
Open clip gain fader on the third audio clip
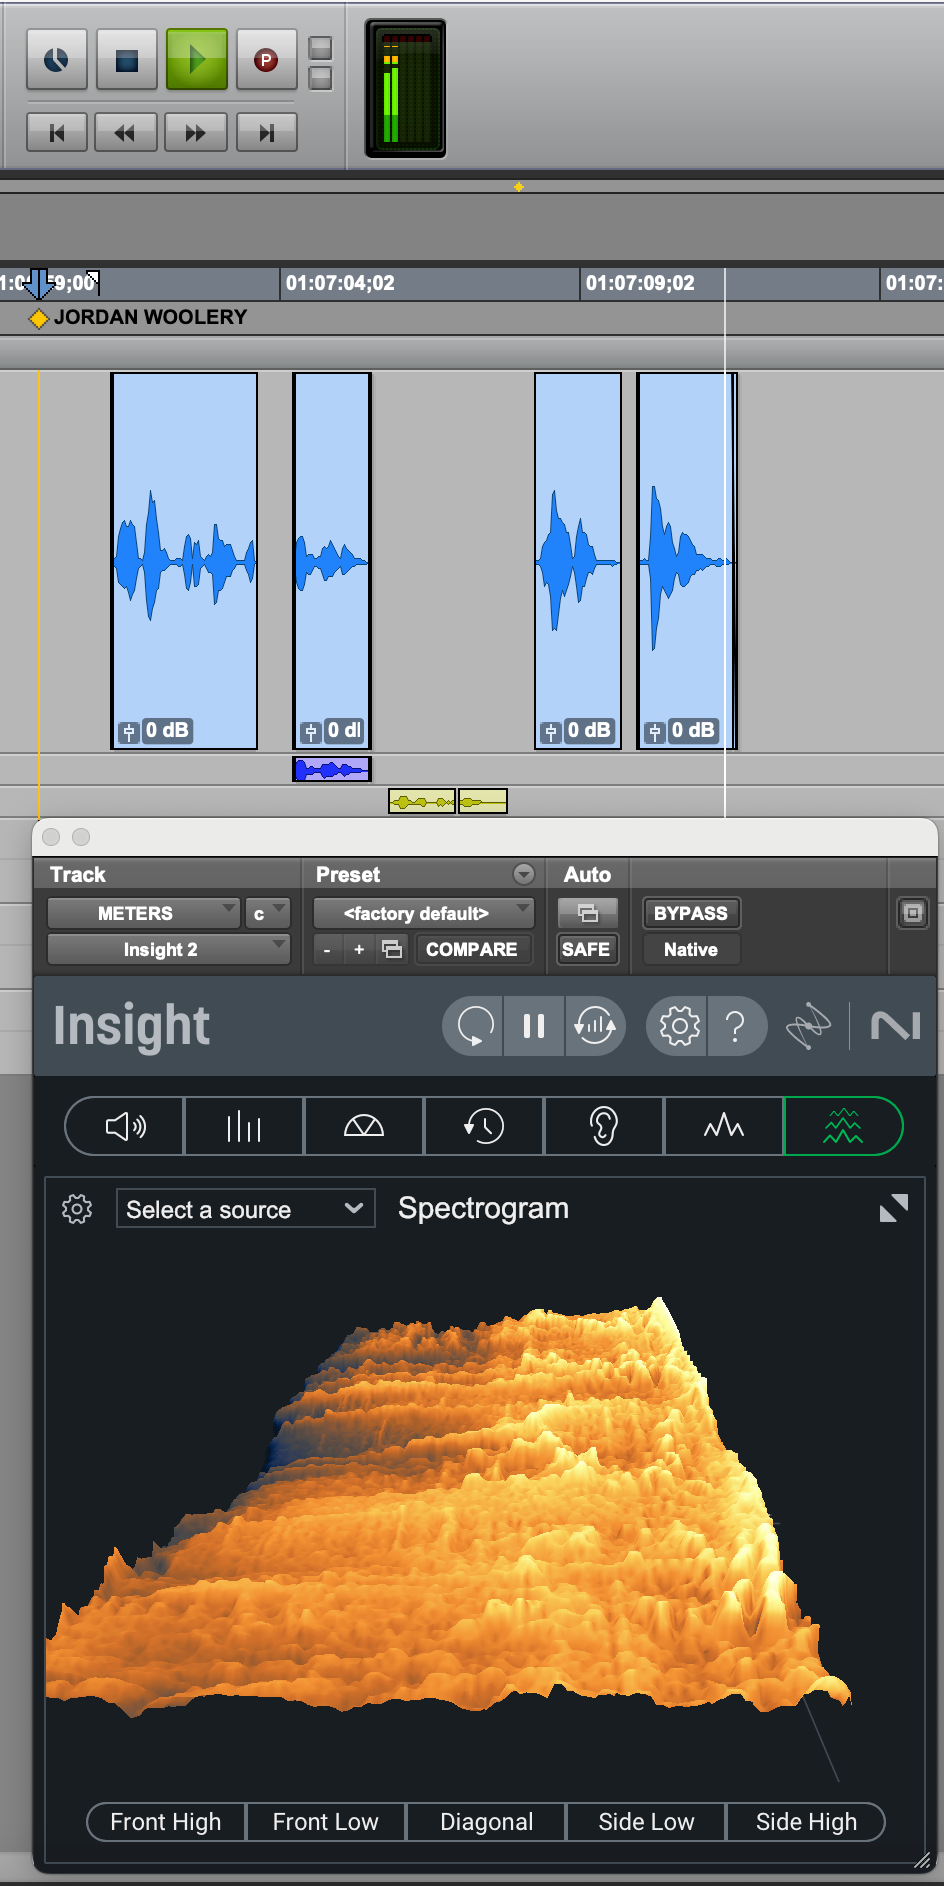pyautogui.click(x=551, y=732)
